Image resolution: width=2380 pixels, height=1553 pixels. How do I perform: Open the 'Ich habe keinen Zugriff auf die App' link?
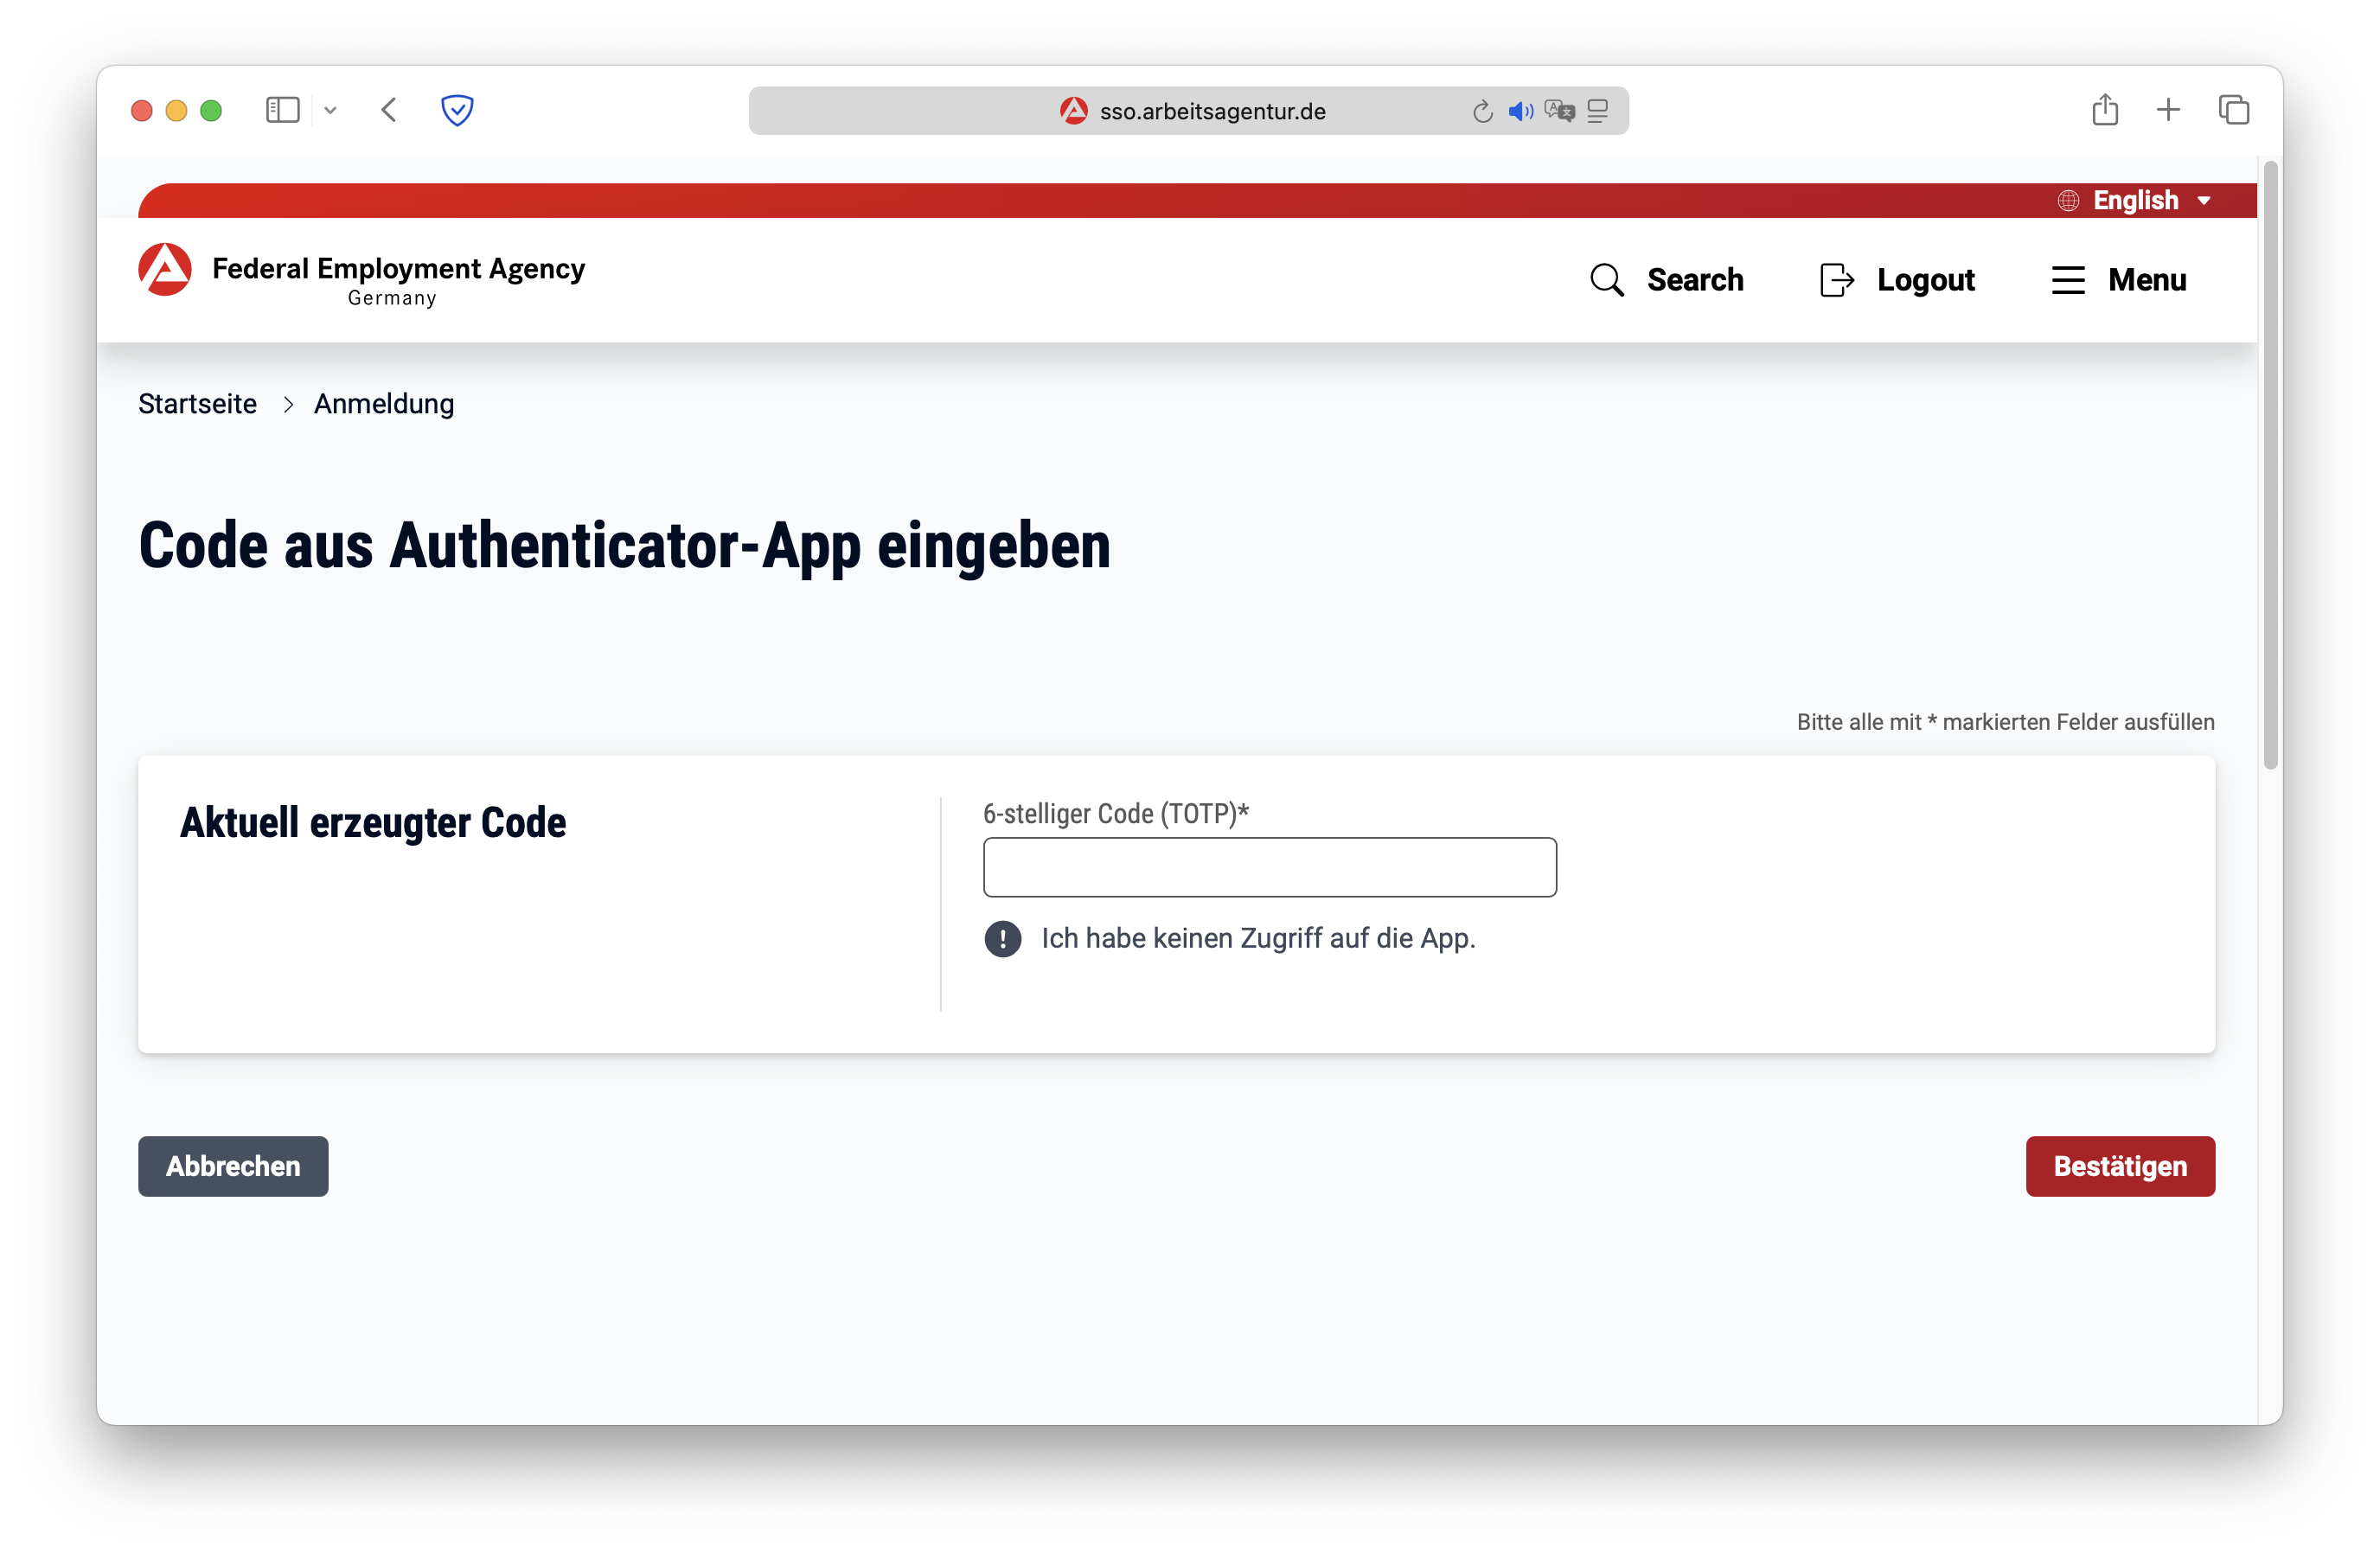1259,938
